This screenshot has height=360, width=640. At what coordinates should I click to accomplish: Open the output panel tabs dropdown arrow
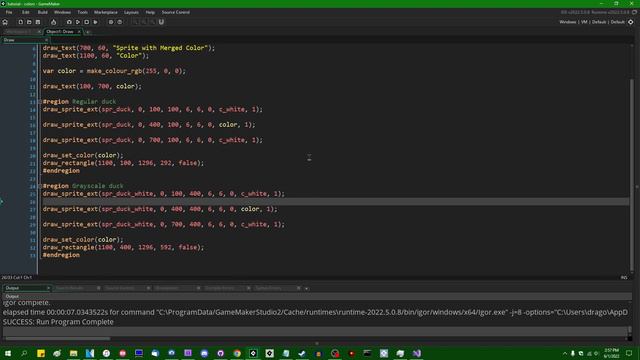coord(307,289)
